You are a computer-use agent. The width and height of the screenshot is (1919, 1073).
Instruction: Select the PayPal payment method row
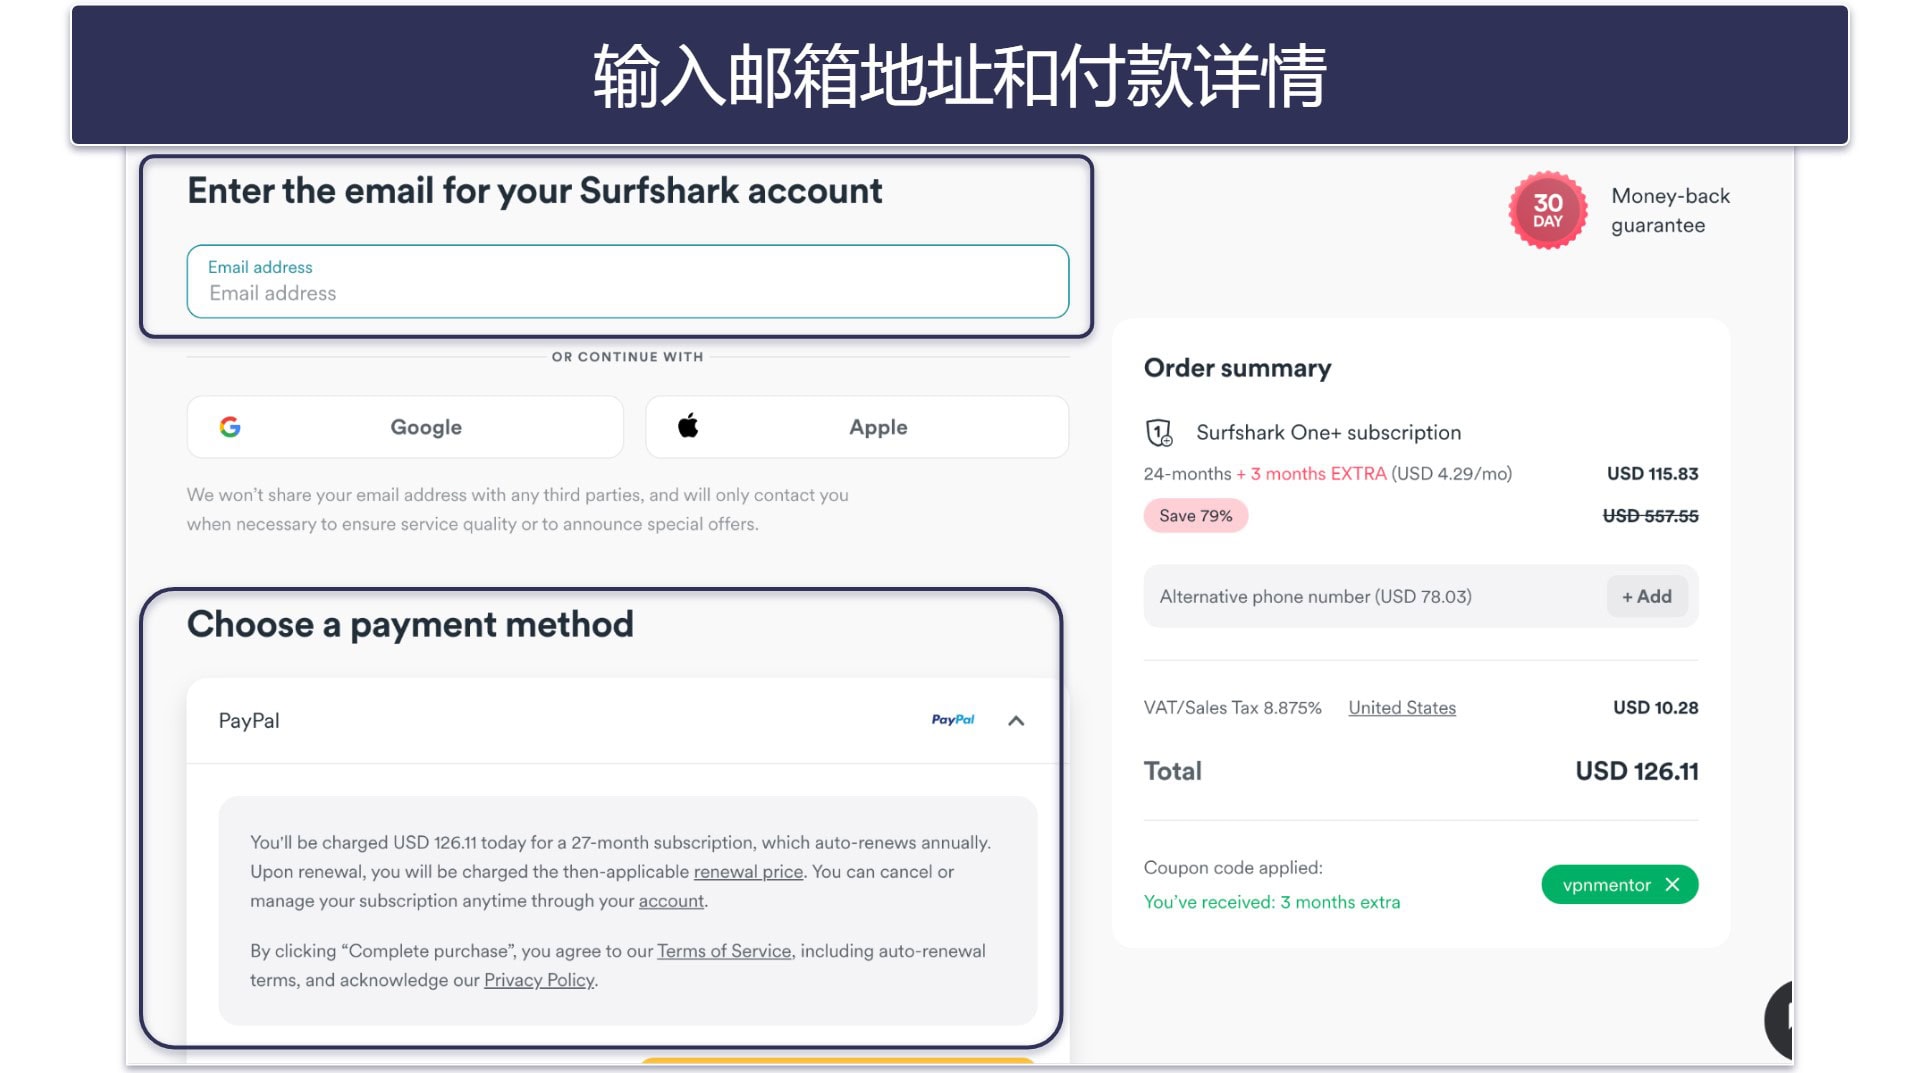pos(627,721)
